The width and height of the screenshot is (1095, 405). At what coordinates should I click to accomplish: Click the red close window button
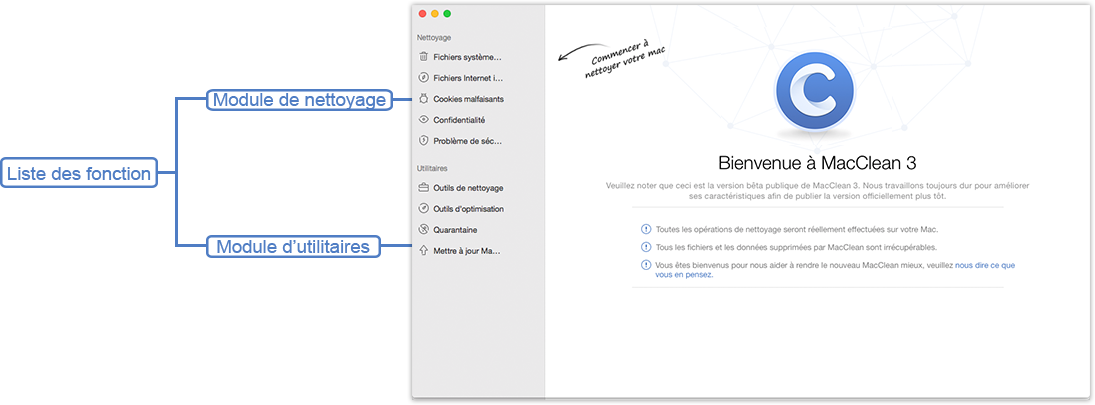click(x=422, y=13)
